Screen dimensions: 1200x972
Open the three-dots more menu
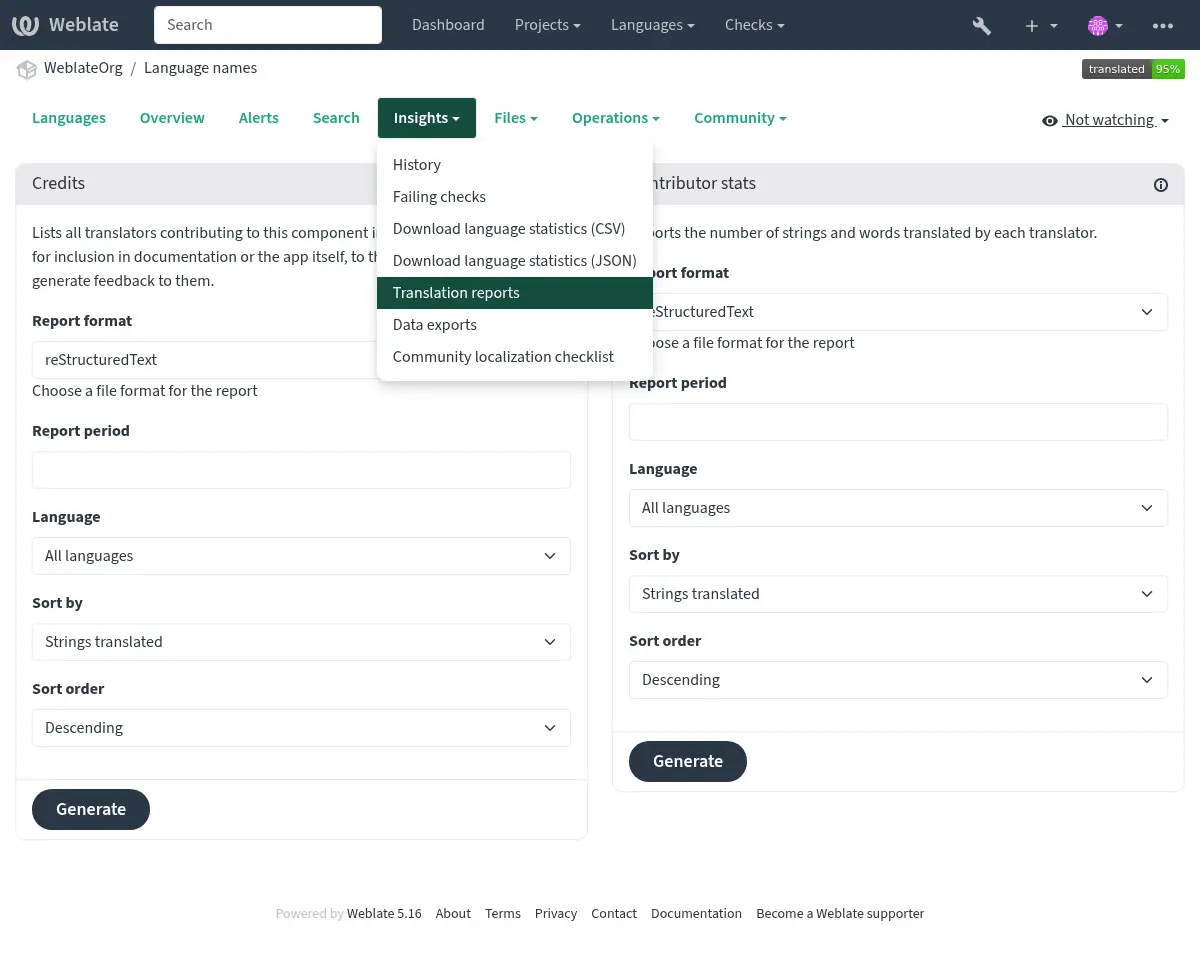(x=1162, y=25)
